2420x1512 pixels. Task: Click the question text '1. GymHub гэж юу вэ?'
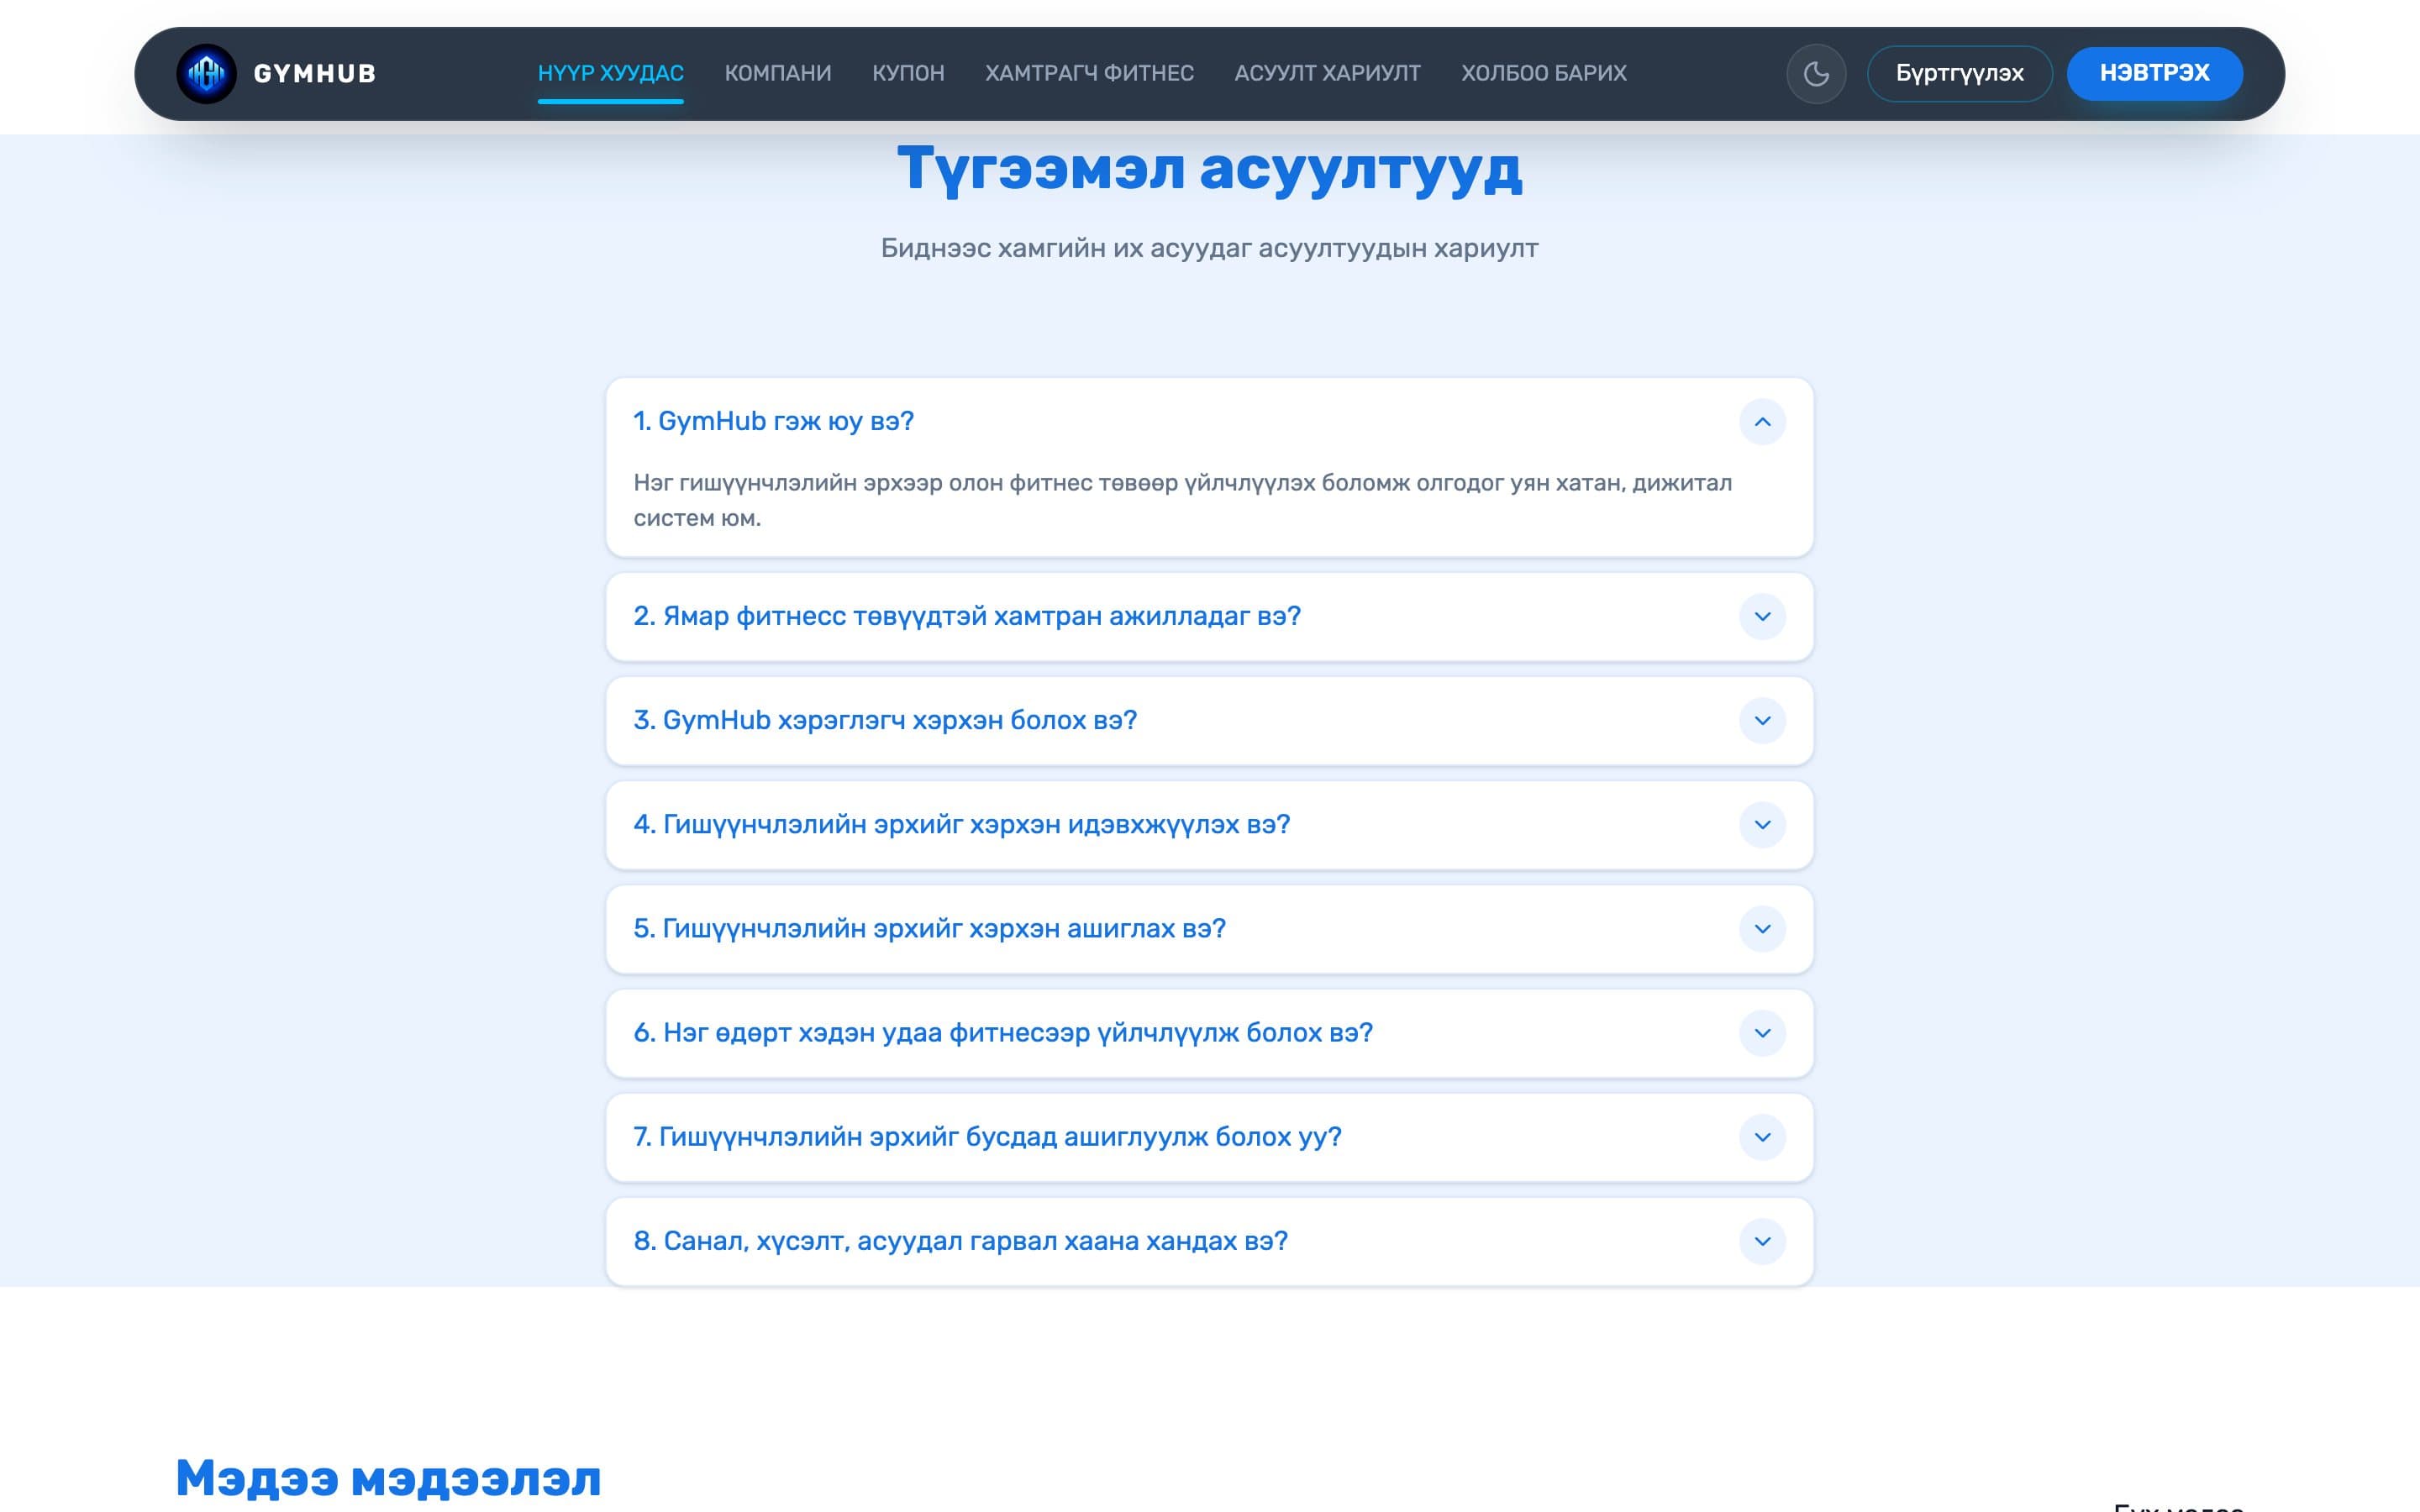[773, 421]
